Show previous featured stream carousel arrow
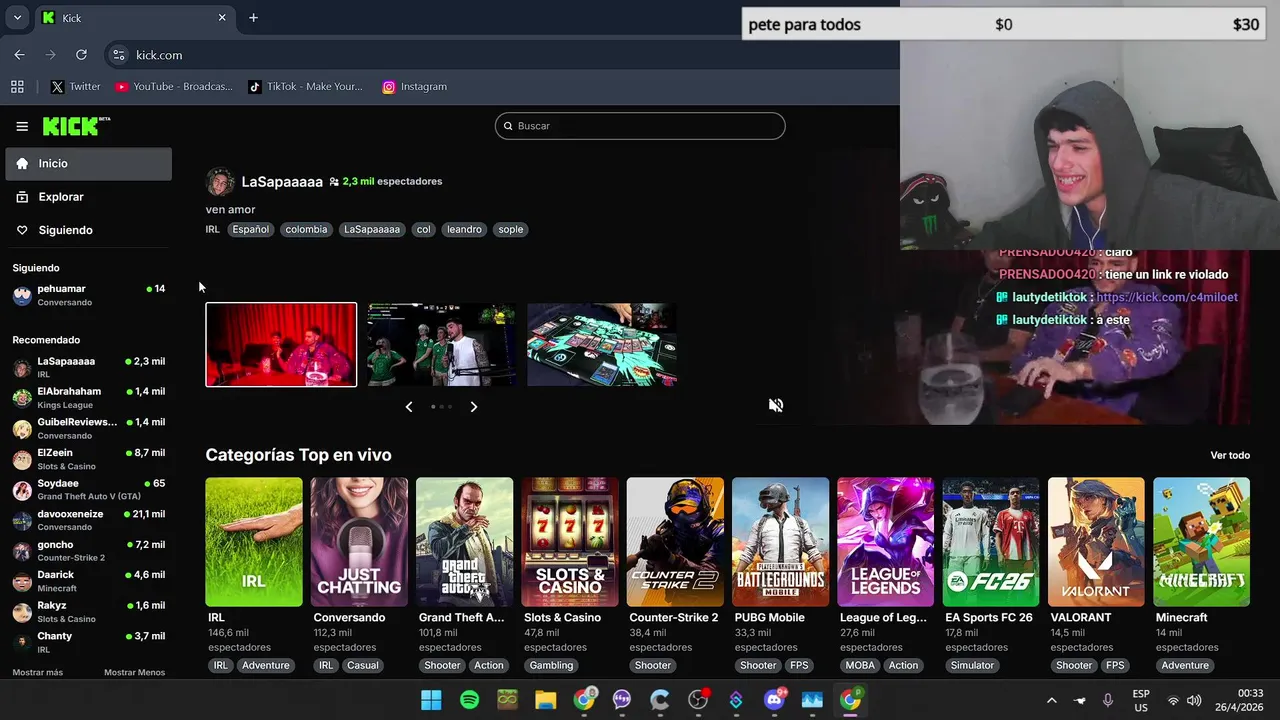 pyautogui.click(x=408, y=407)
